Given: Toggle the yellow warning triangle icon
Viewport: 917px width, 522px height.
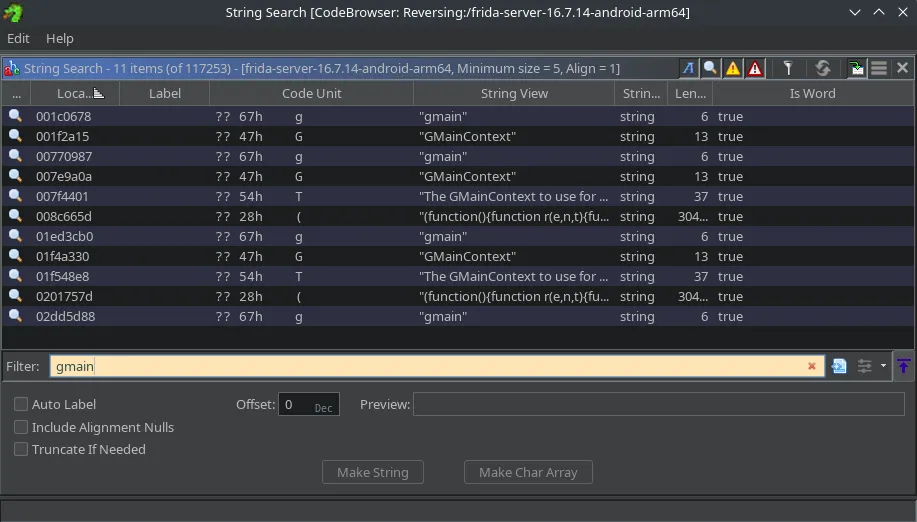Looking at the screenshot, I should coord(733,68).
